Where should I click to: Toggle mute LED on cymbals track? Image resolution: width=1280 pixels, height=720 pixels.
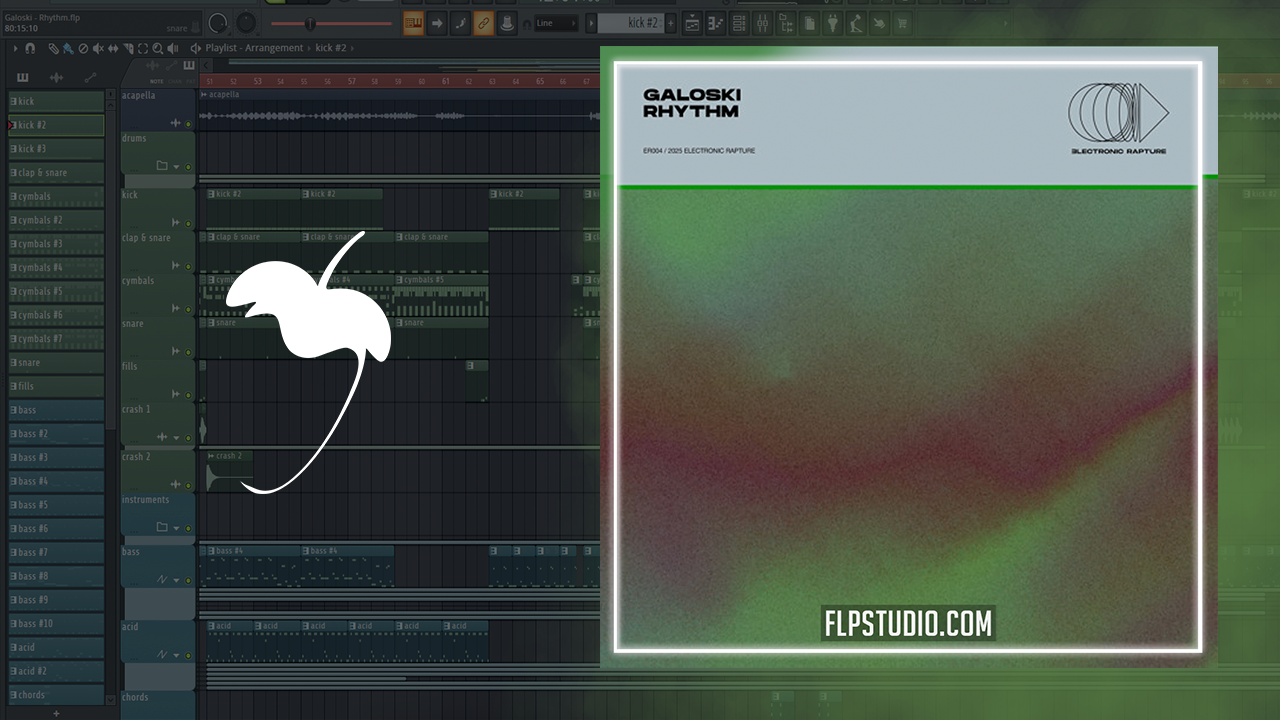(188, 309)
